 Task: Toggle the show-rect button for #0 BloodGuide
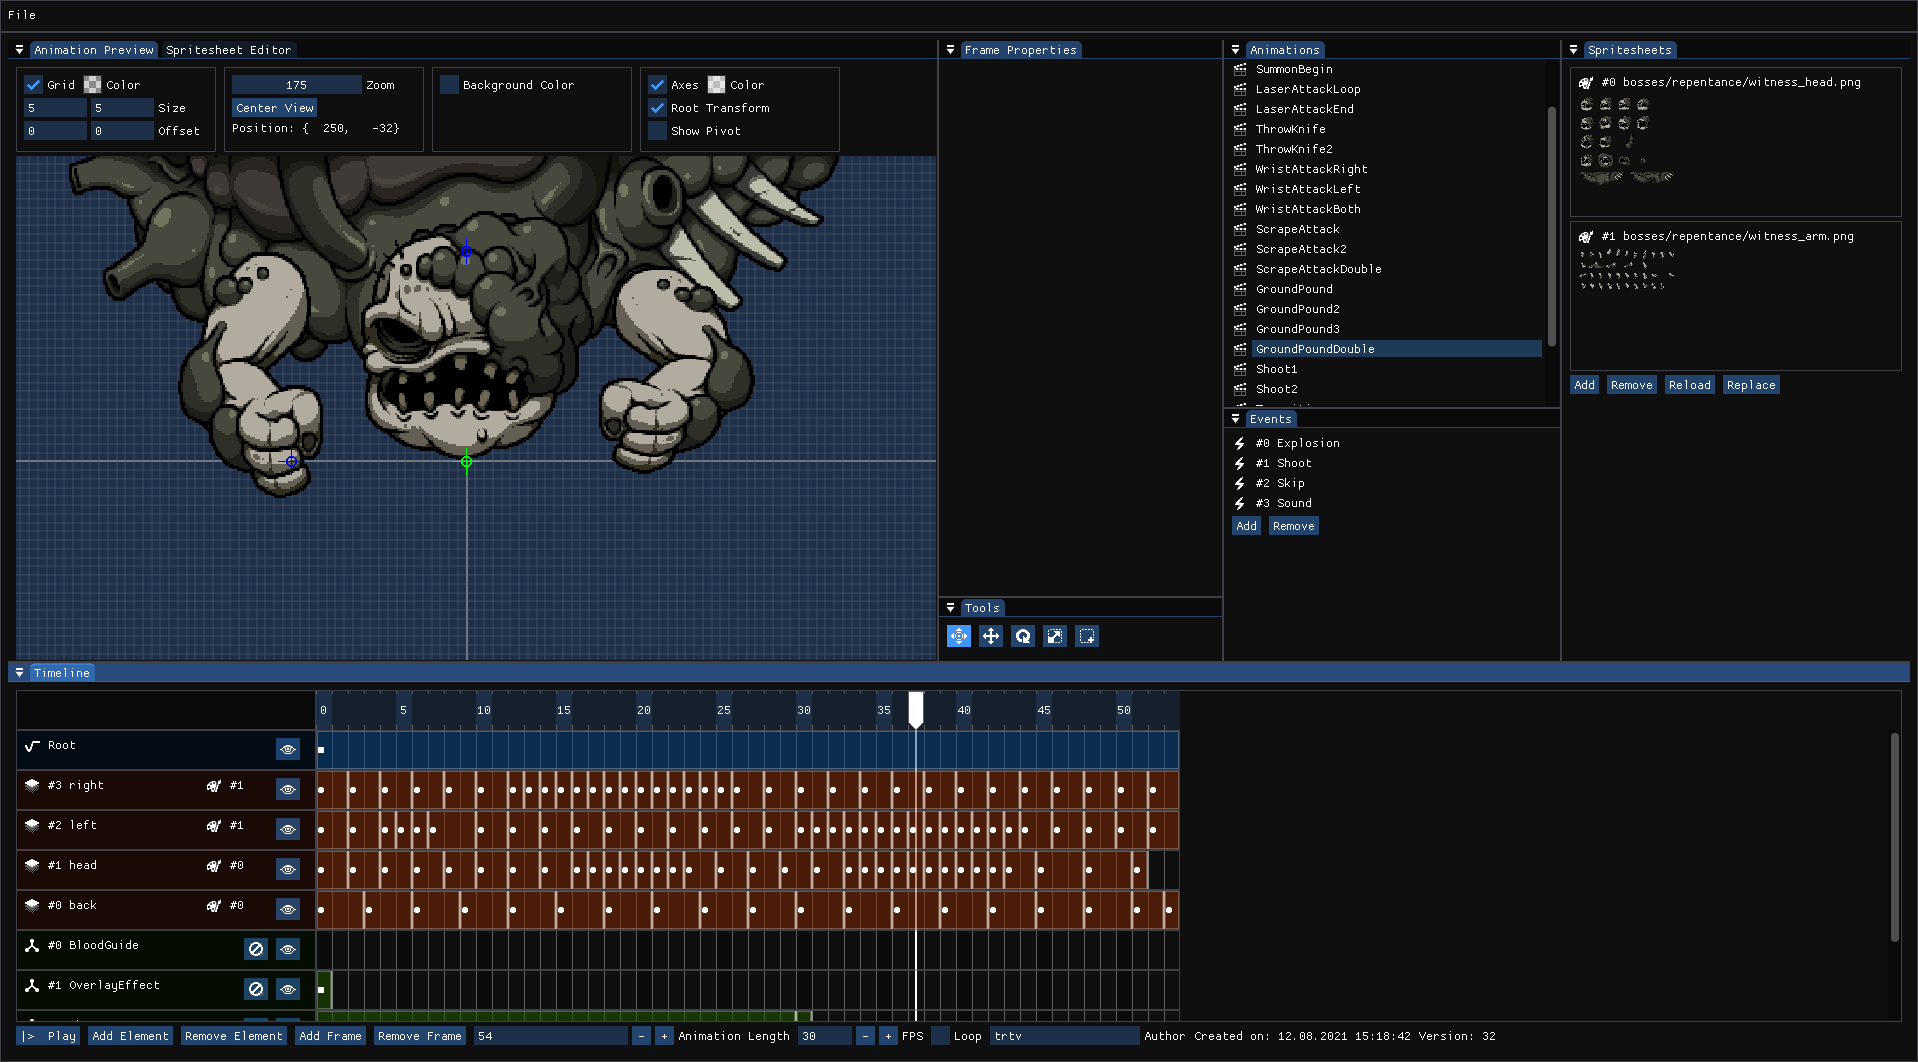click(x=256, y=949)
